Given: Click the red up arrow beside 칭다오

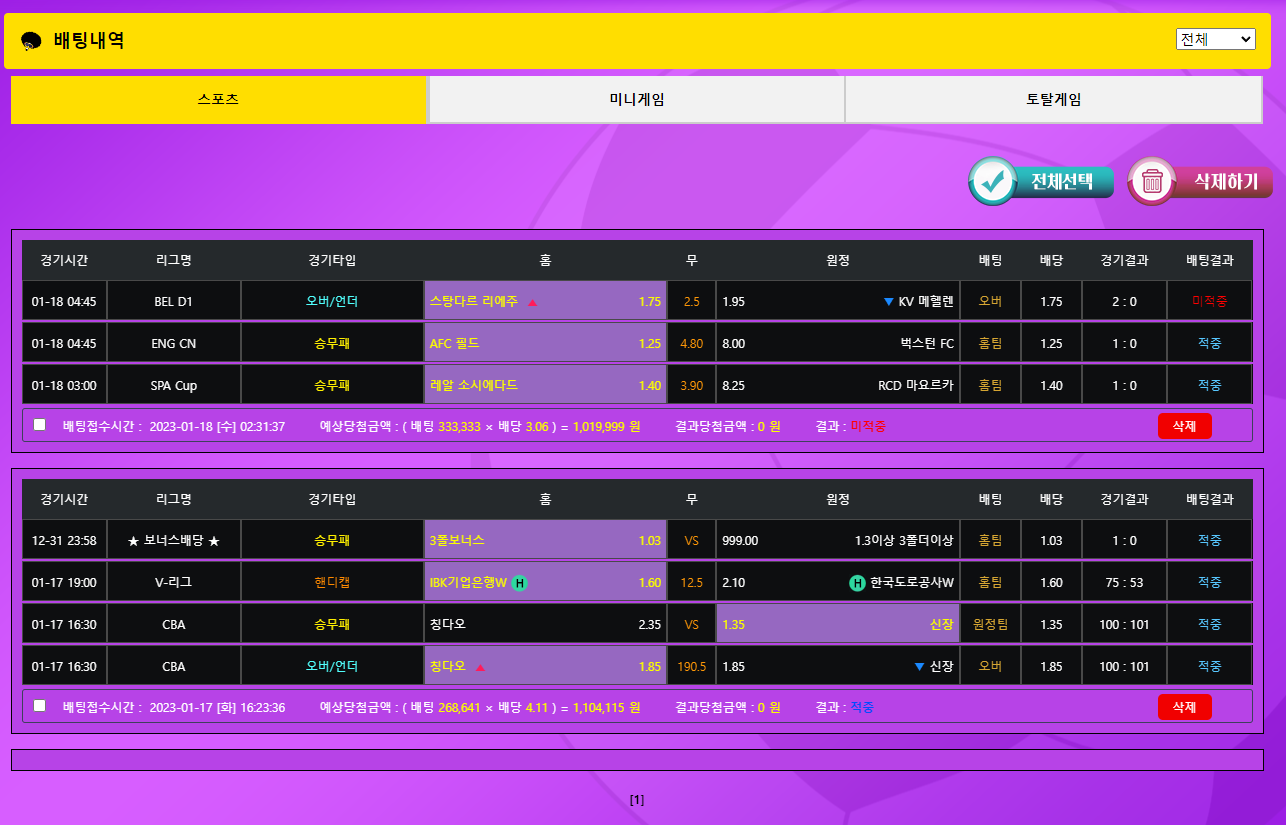Looking at the screenshot, I should point(480,667).
